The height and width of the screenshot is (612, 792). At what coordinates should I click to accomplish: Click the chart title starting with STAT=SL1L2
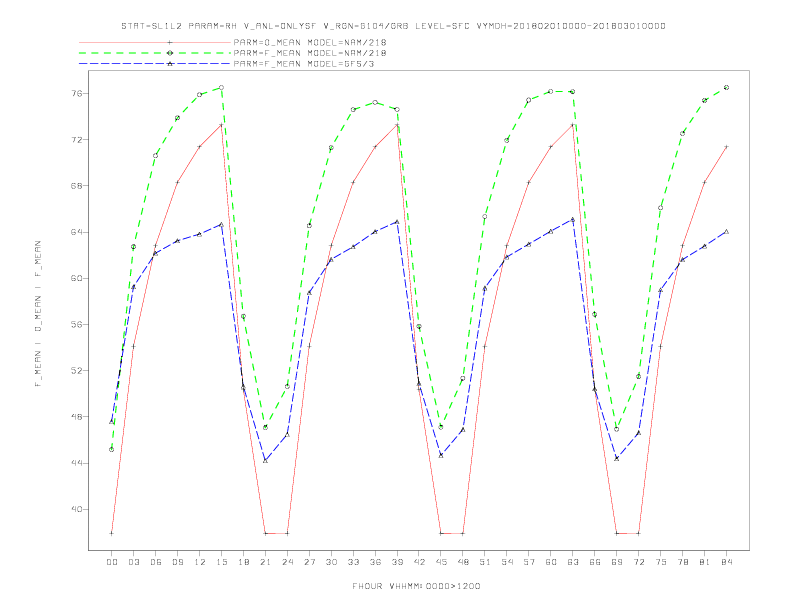click(393, 26)
